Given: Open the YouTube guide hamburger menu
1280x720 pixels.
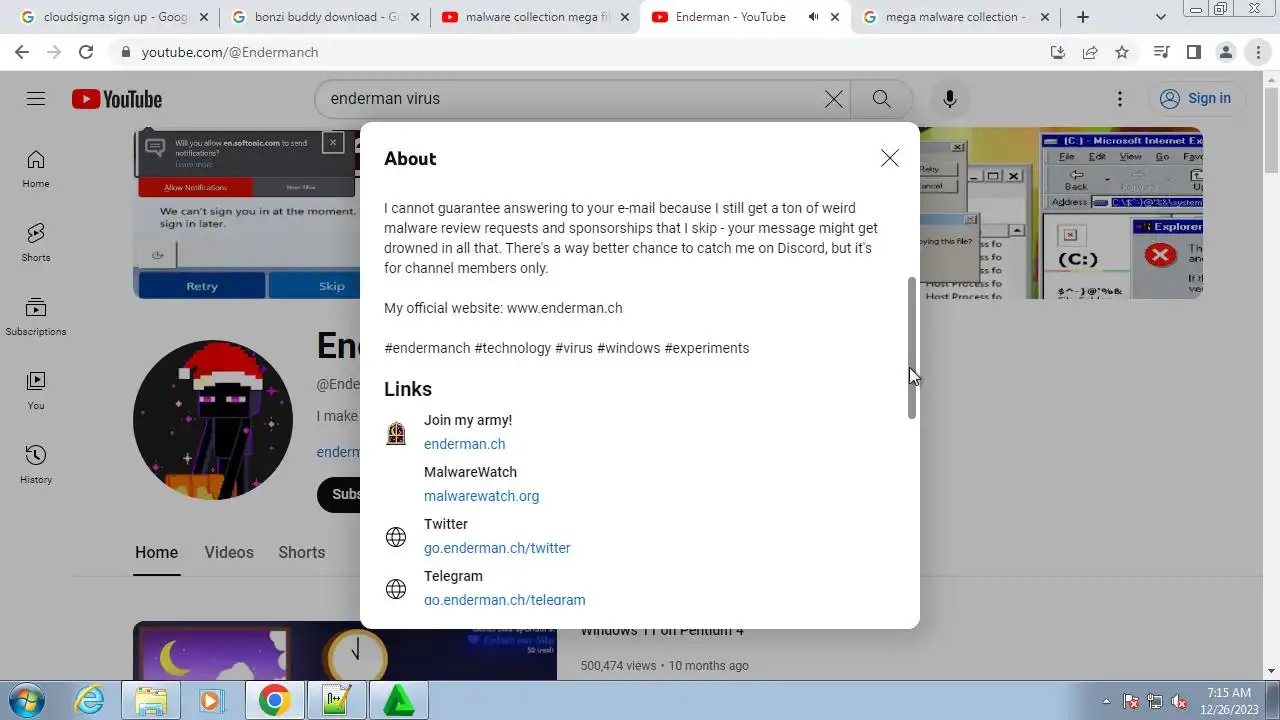Looking at the screenshot, I should pyautogui.click(x=36, y=98).
